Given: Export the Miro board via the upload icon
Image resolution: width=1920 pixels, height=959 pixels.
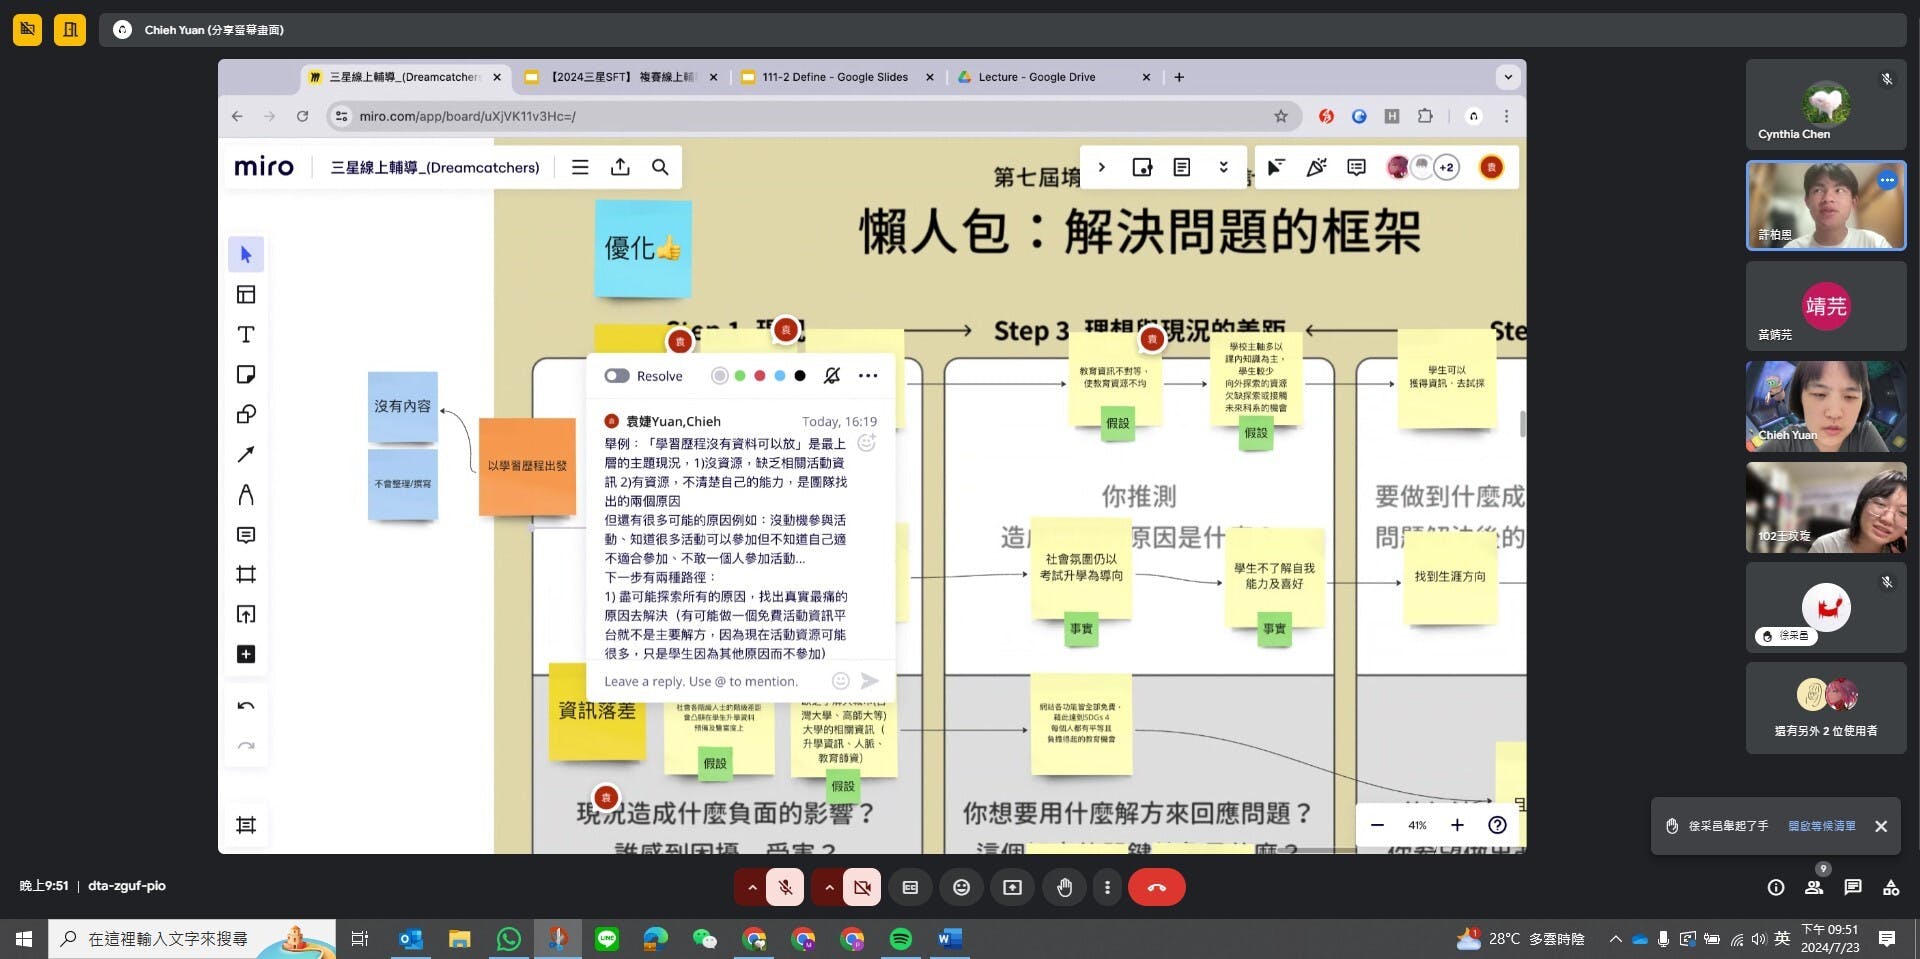Looking at the screenshot, I should coord(620,167).
